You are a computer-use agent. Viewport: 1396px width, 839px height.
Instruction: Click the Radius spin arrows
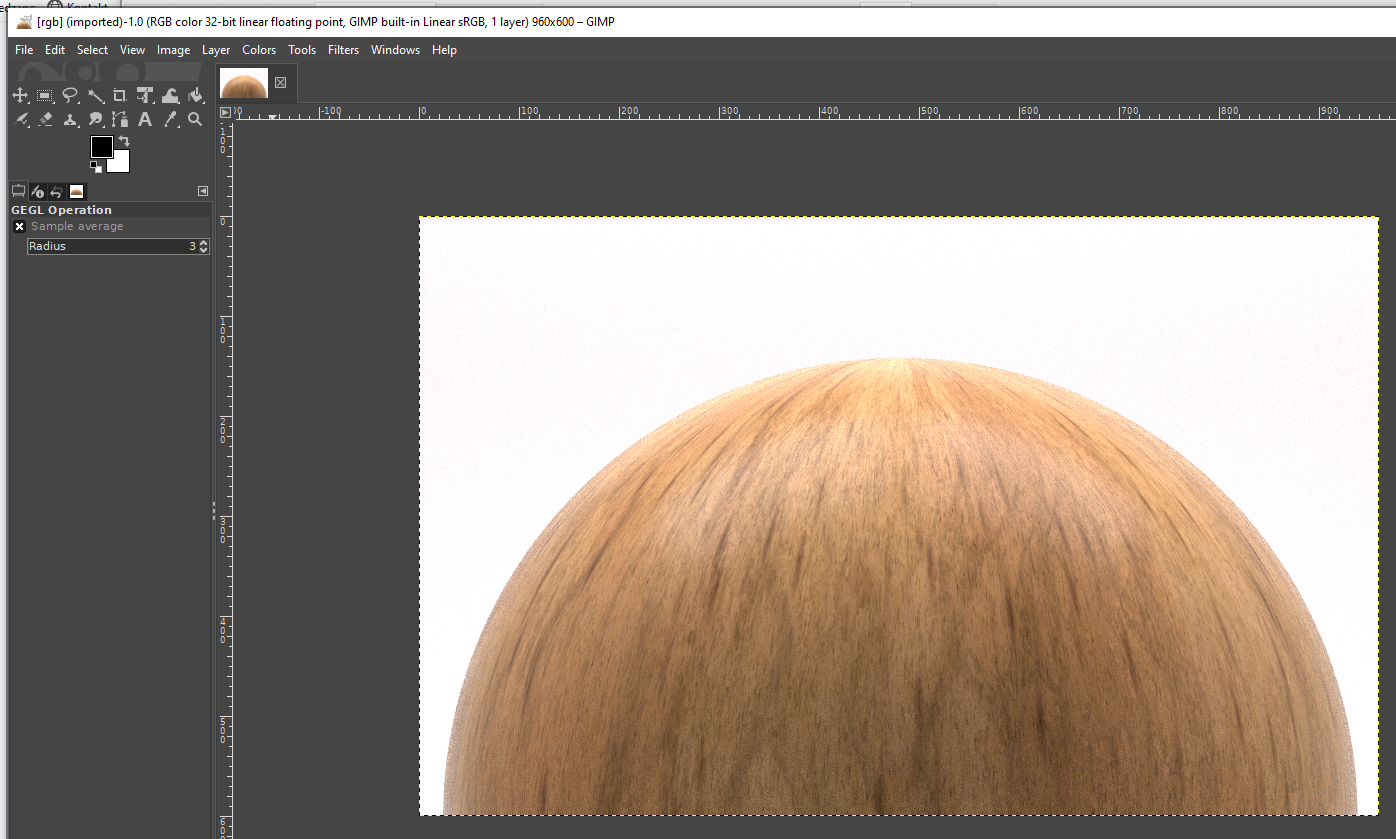point(204,246)
